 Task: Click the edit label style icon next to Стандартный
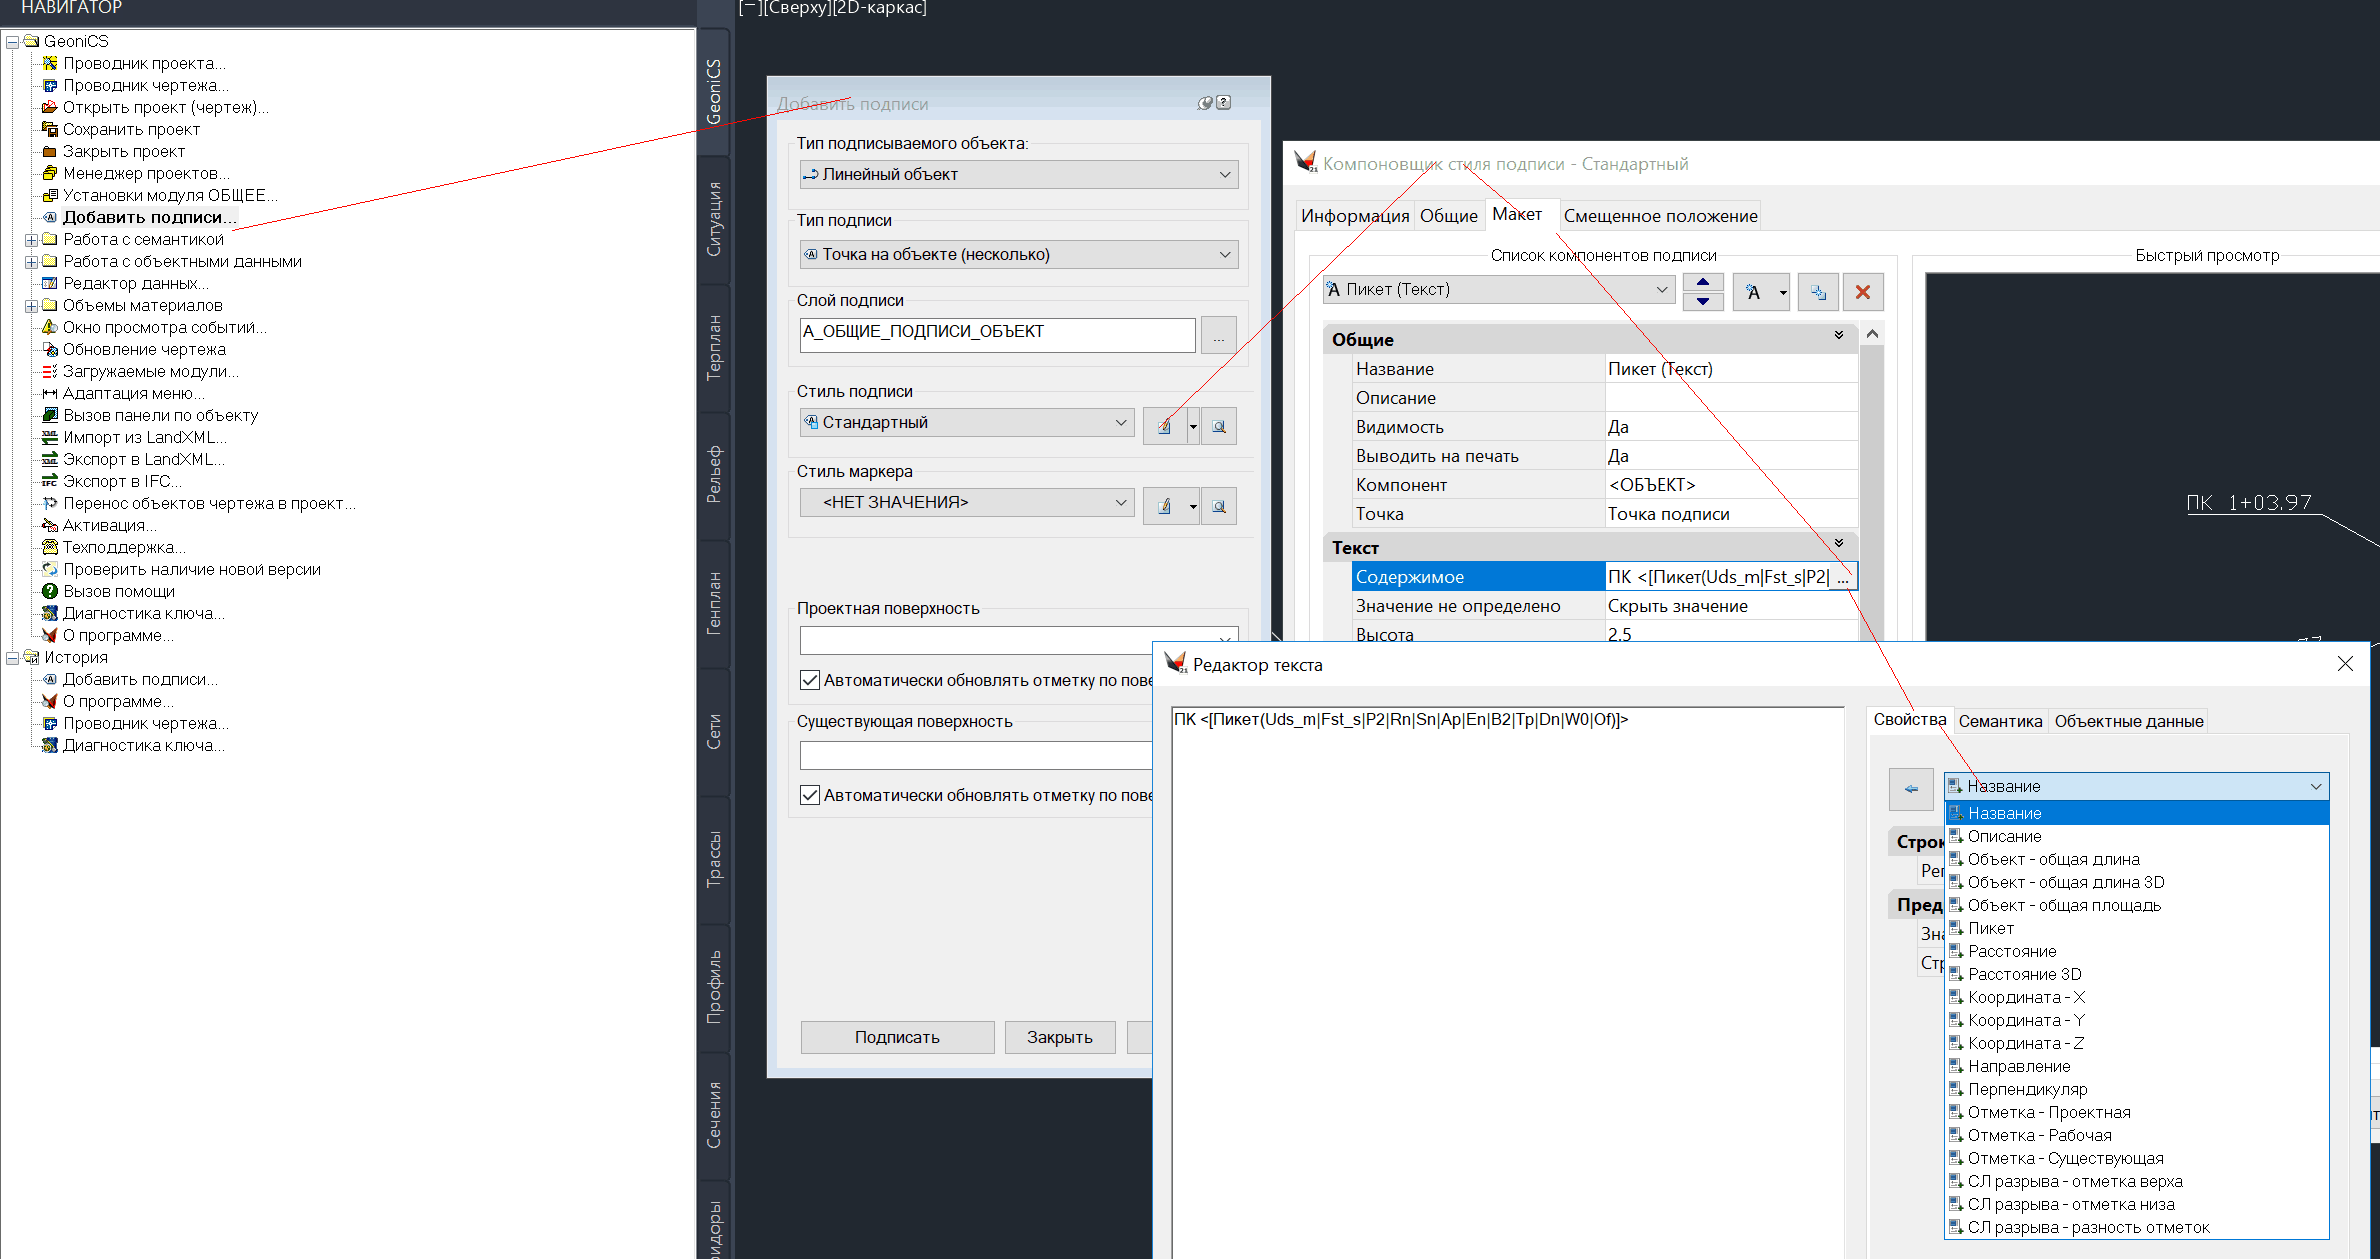click(x=1164, y=426)
